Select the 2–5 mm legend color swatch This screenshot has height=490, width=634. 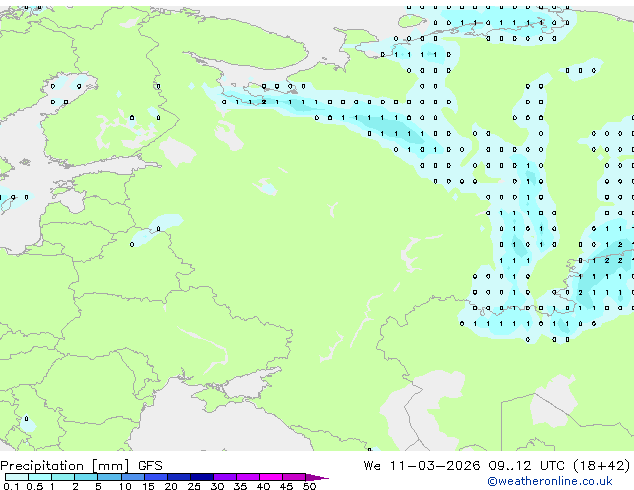86,477
